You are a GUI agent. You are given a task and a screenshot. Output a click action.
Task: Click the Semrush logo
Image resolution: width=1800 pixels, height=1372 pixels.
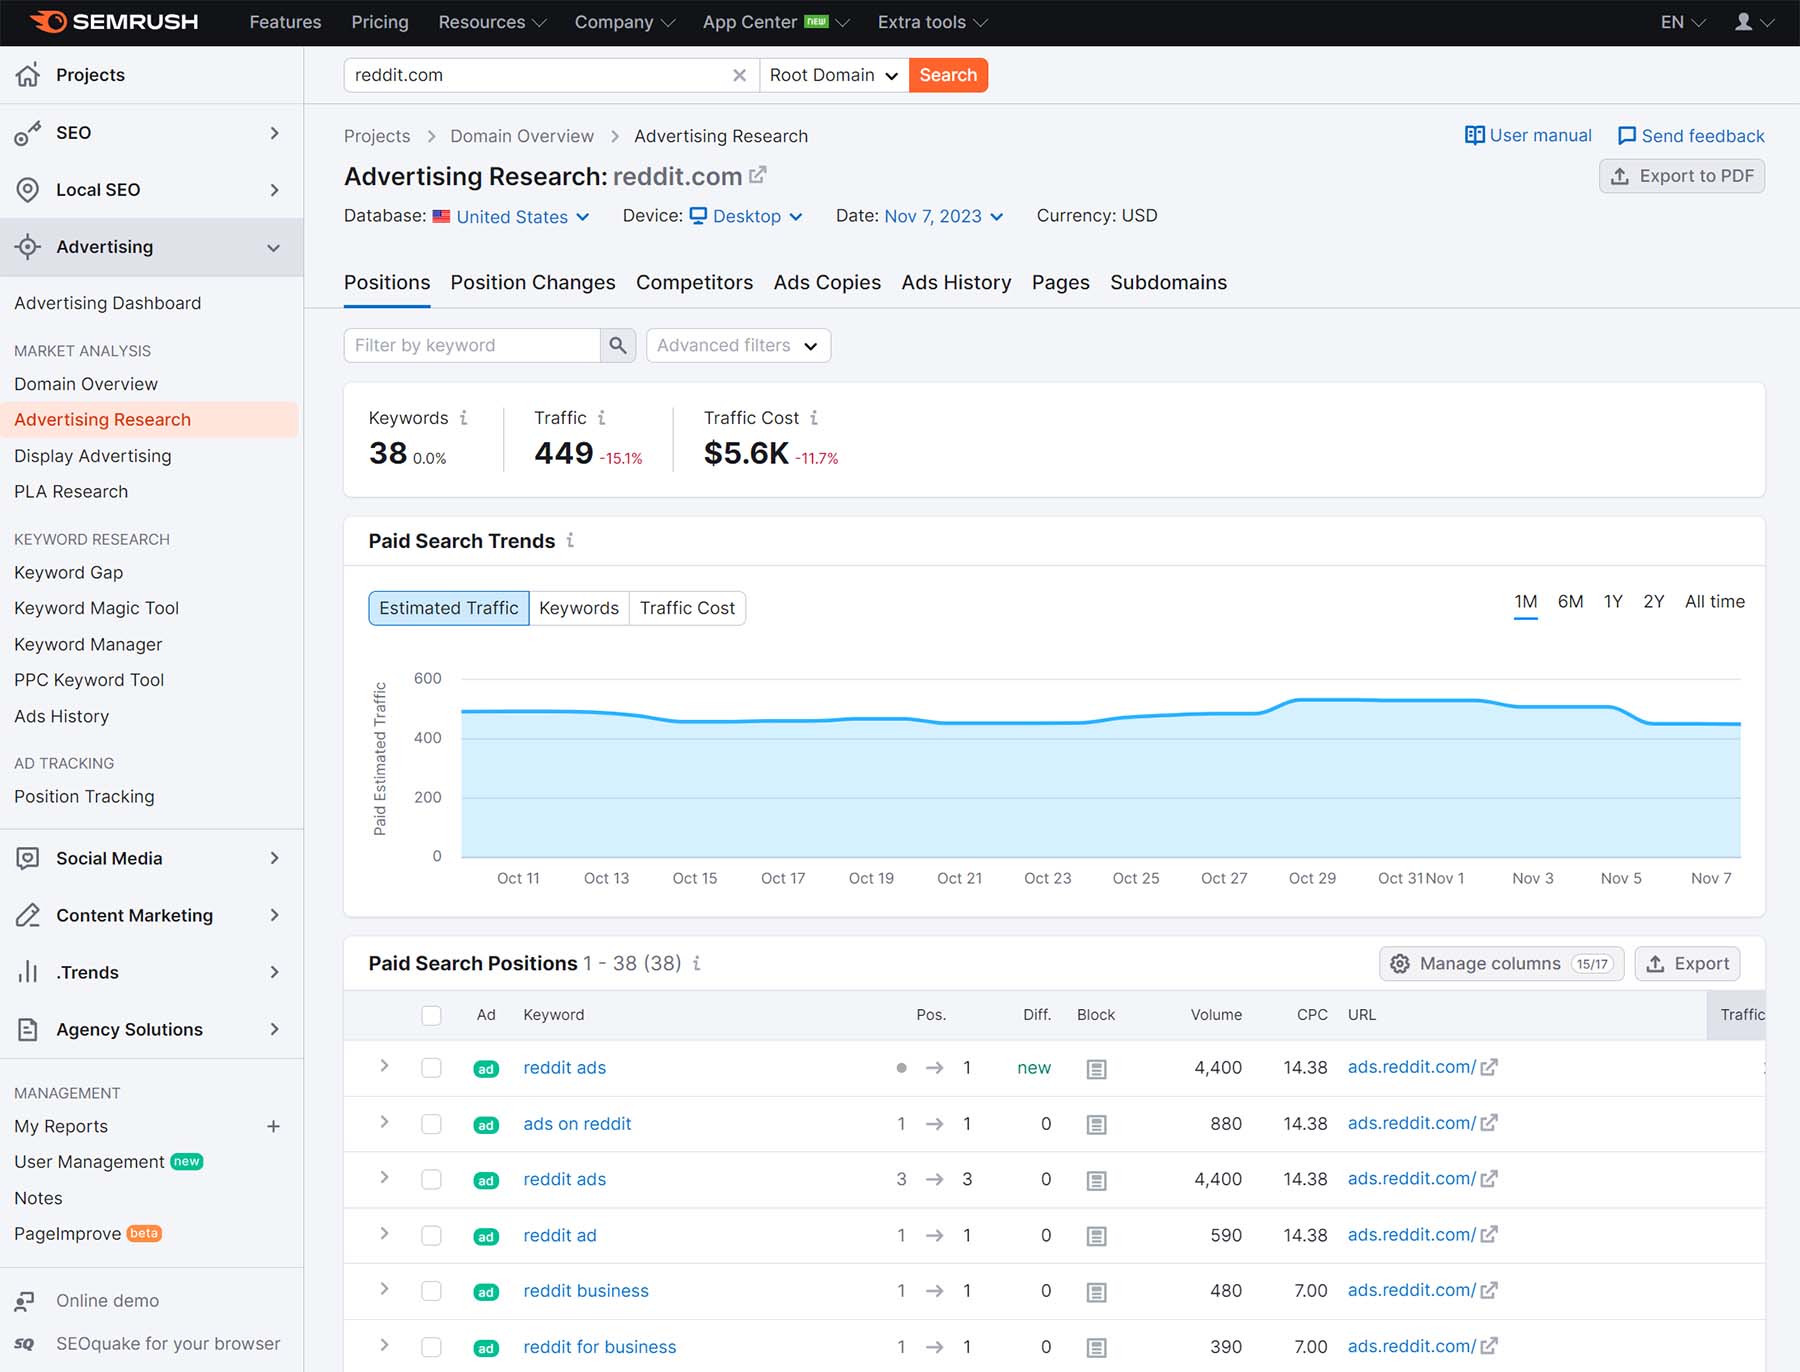point(110,21)
